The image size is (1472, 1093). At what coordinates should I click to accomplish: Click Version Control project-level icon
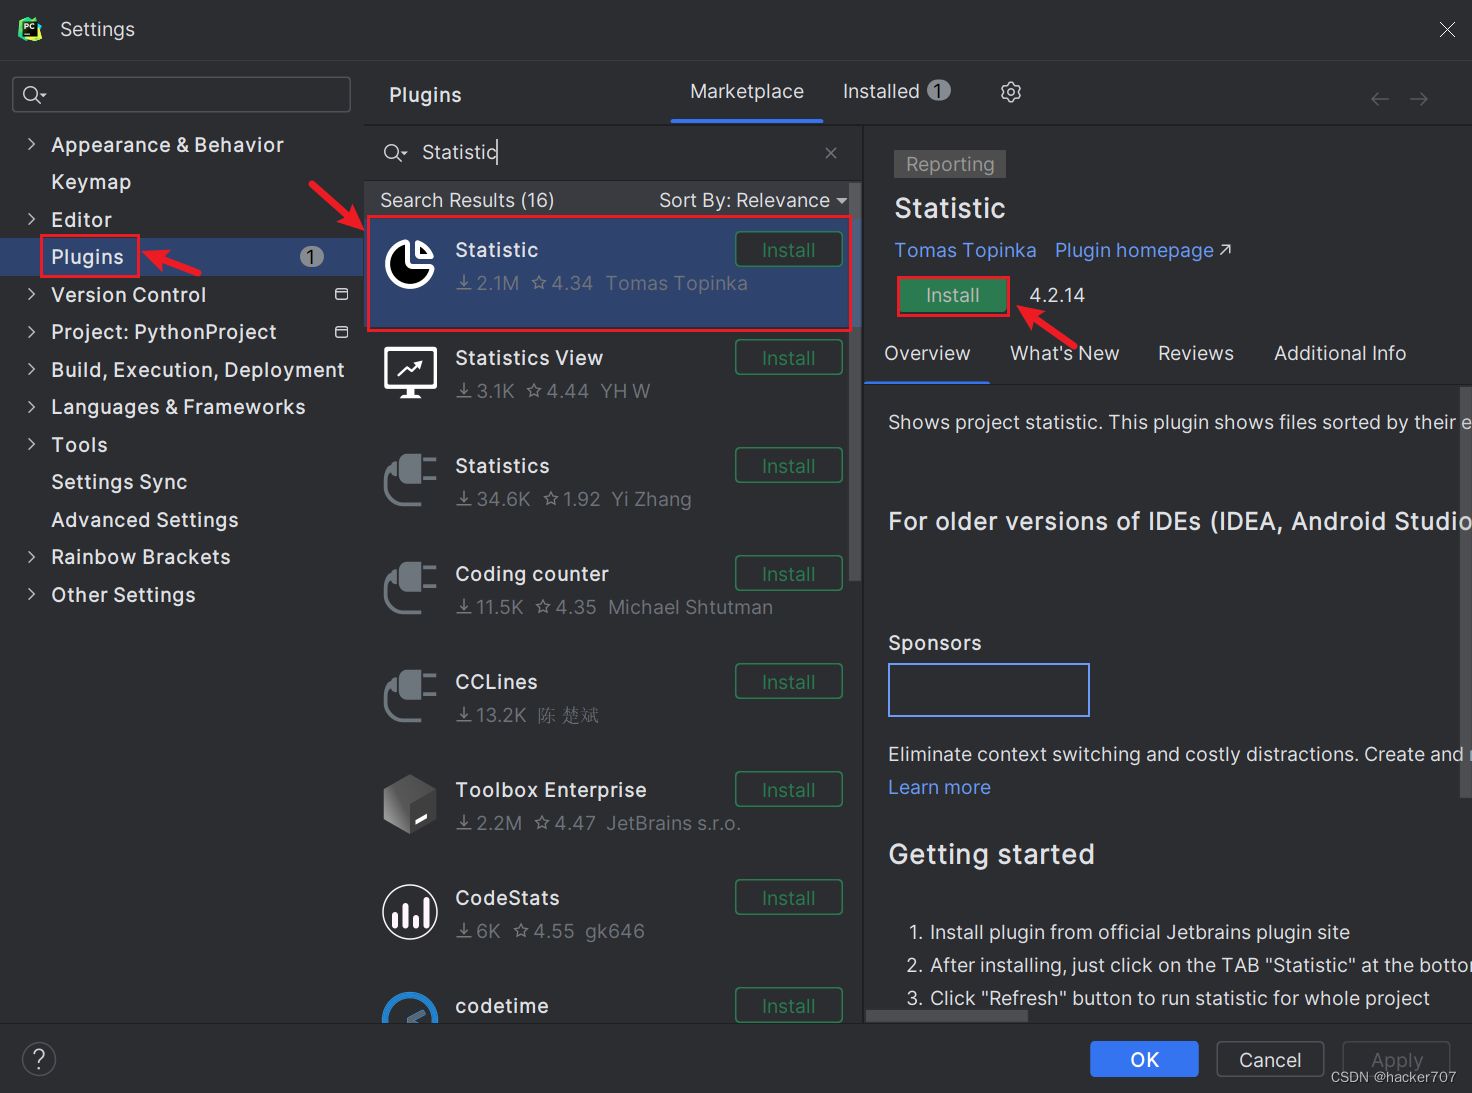[341, 294]
